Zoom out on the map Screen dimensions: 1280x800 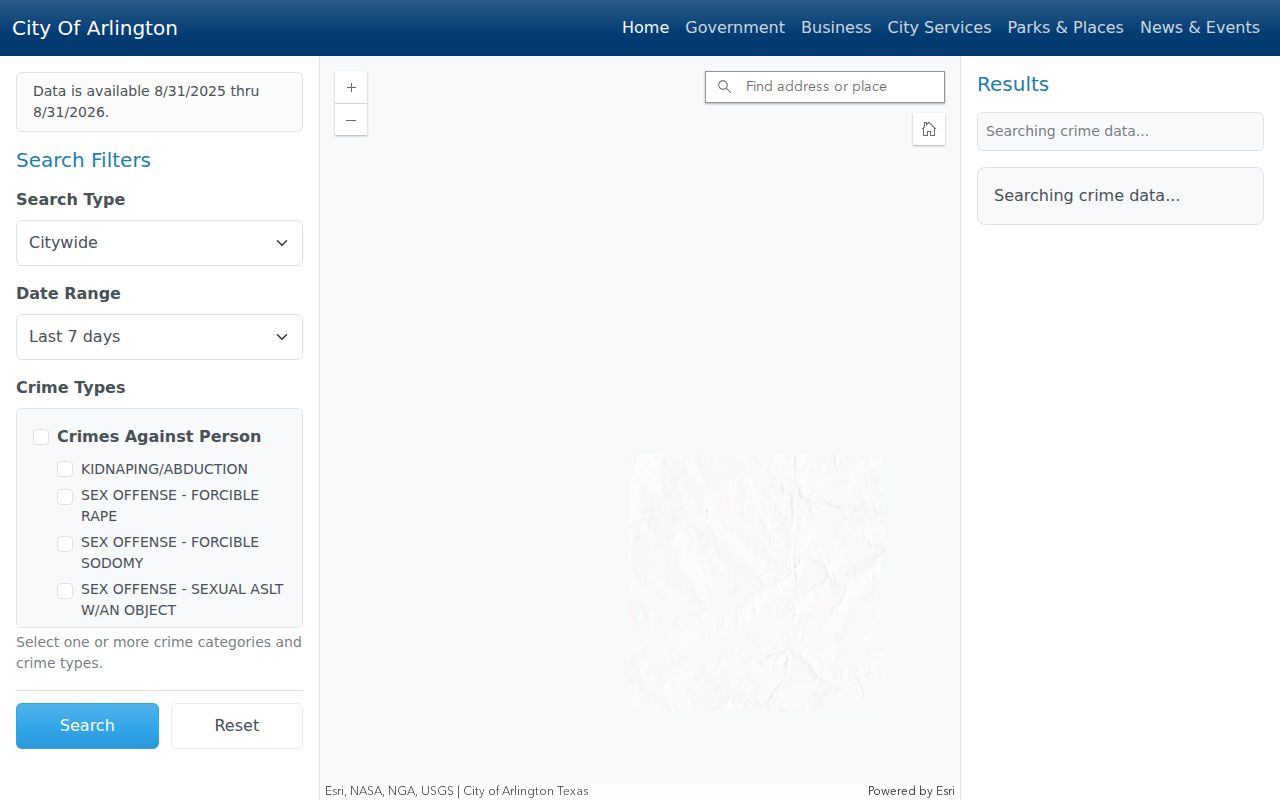click(351, 120)
